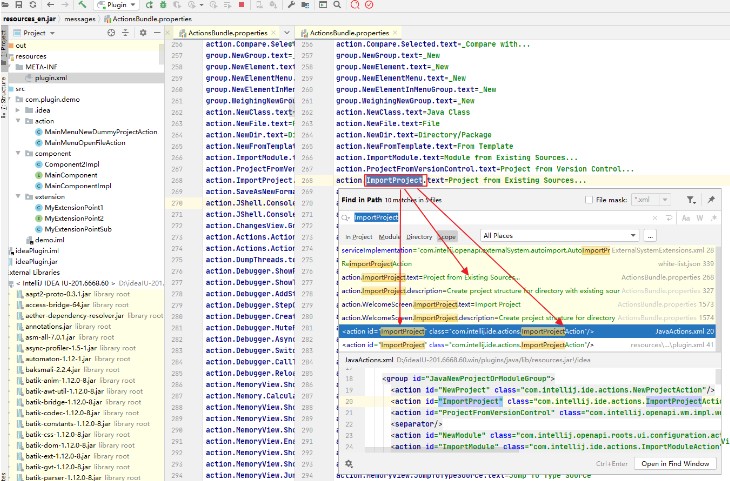This screenshot has width=730, height=481.
Task: Select the white-list.json 330 search result
Action: 527,264
